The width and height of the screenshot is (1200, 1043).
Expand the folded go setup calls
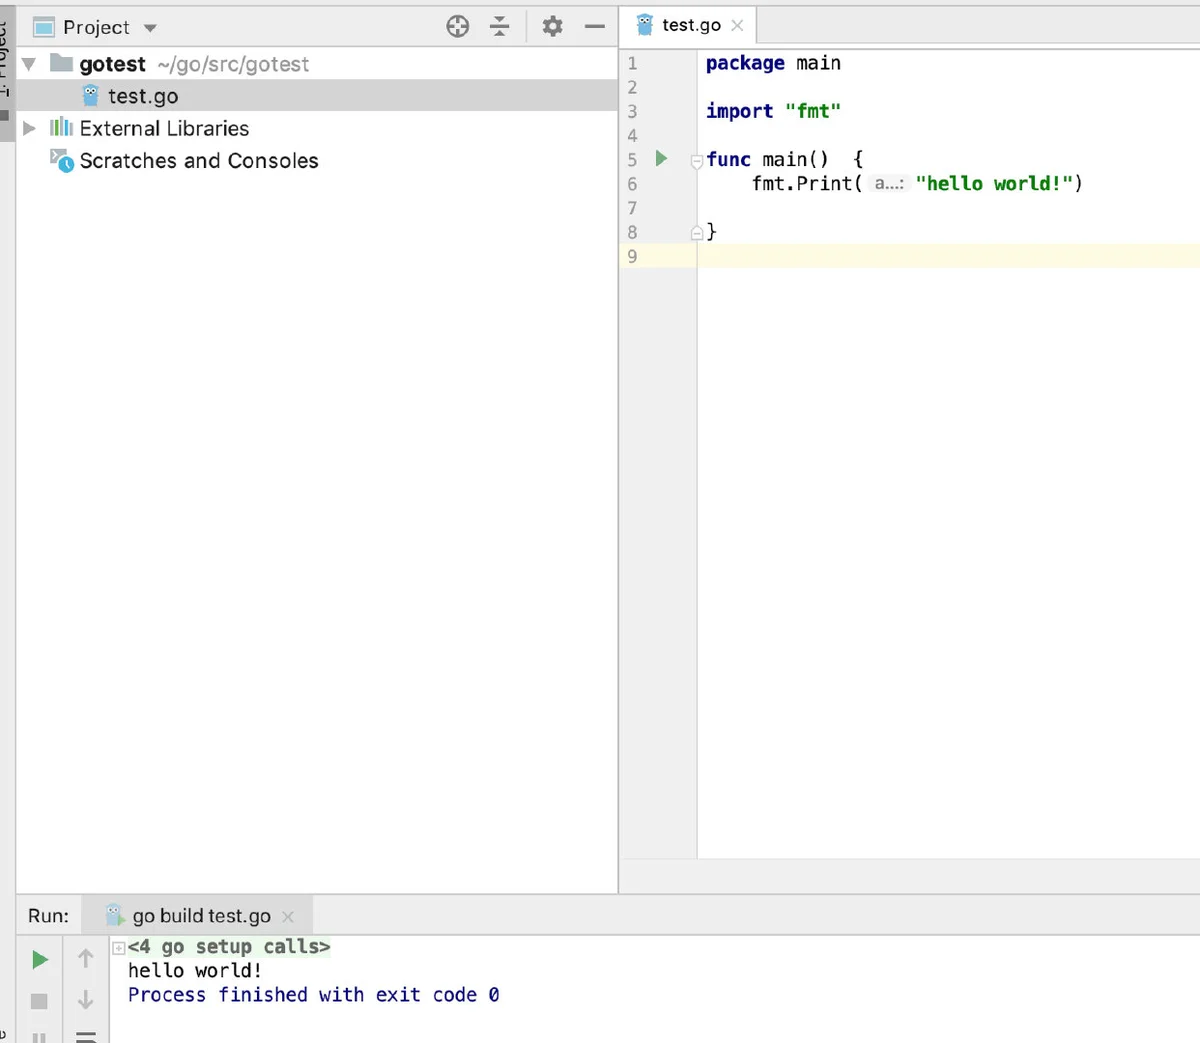tap(119, 948)
